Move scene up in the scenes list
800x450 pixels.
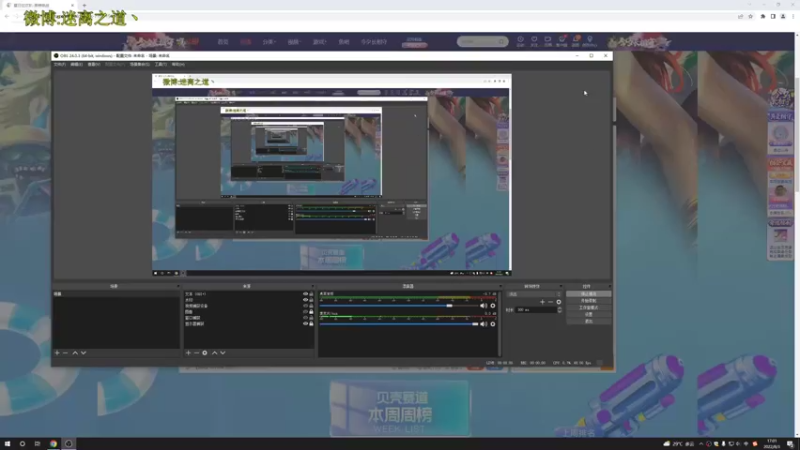tap(75, 353)
